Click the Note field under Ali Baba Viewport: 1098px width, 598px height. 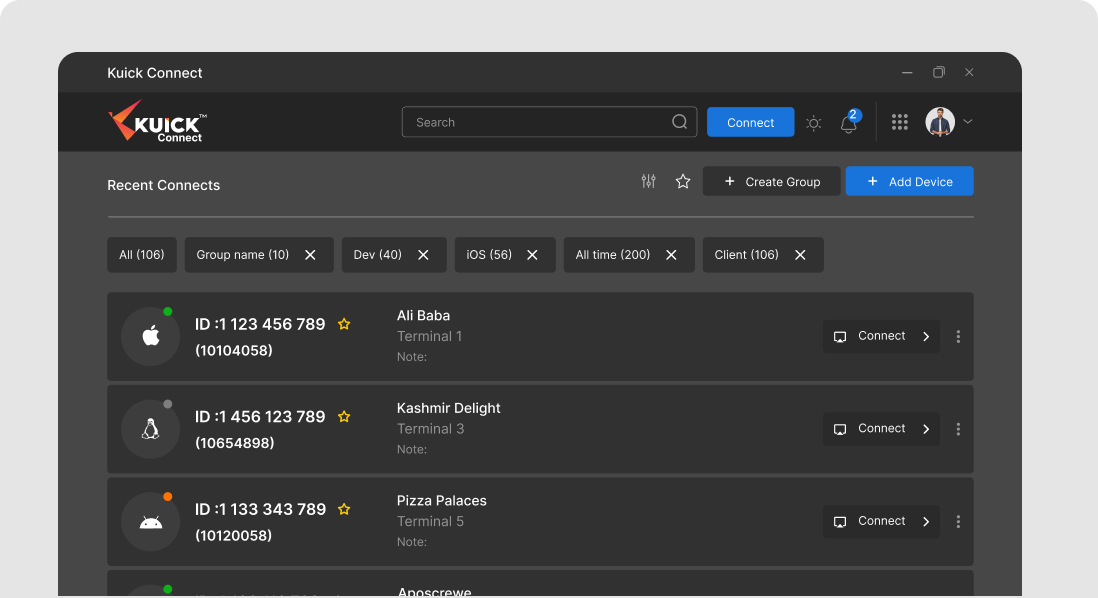pyautogui.click(x=412, y=356)
